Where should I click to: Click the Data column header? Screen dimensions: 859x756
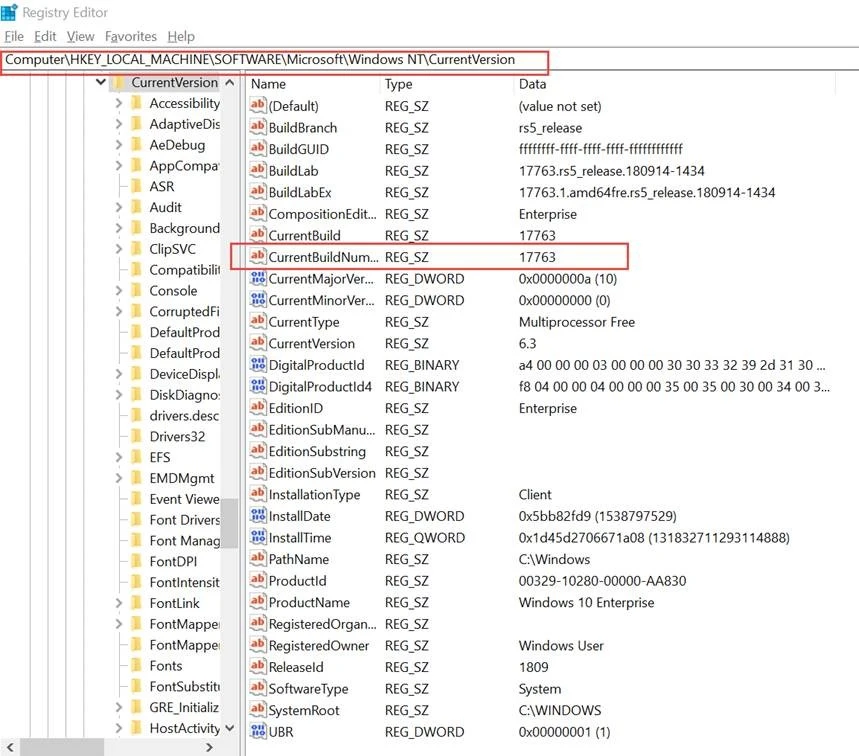[x=533, y=84]
